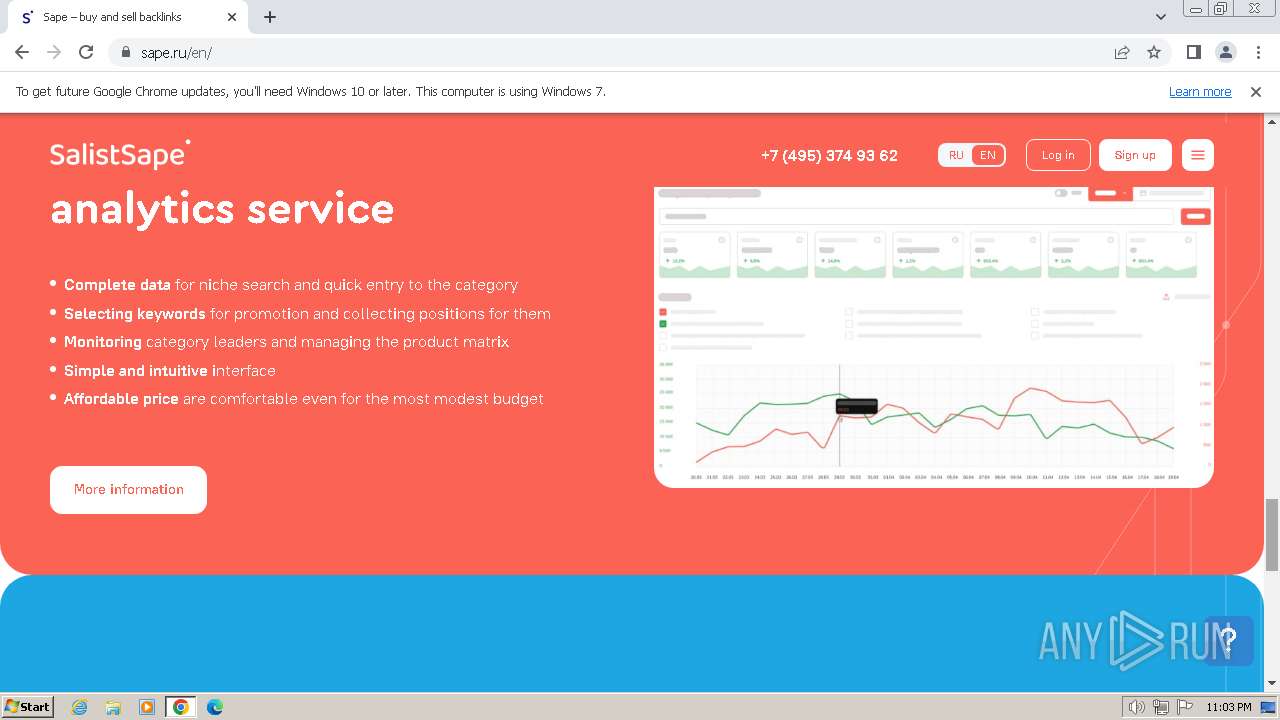
Task: Click the browser forward arrow
Action: (54, 52)
